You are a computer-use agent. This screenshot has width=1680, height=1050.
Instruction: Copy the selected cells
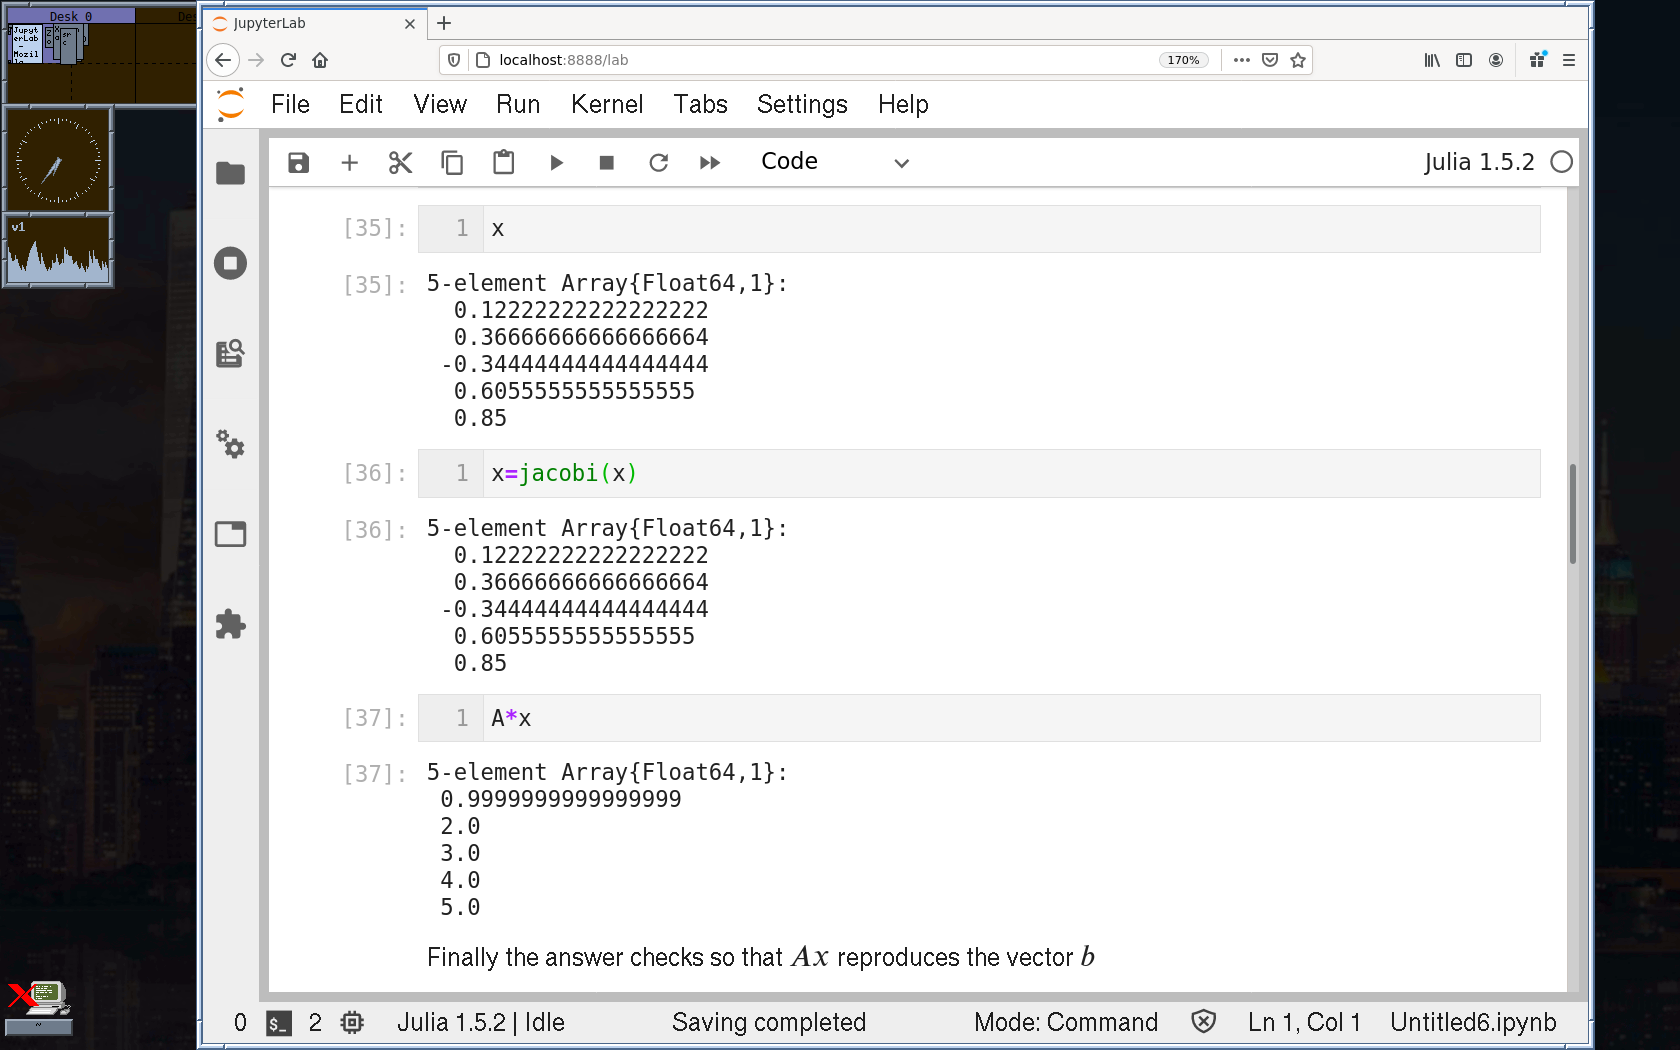[452, 163]
